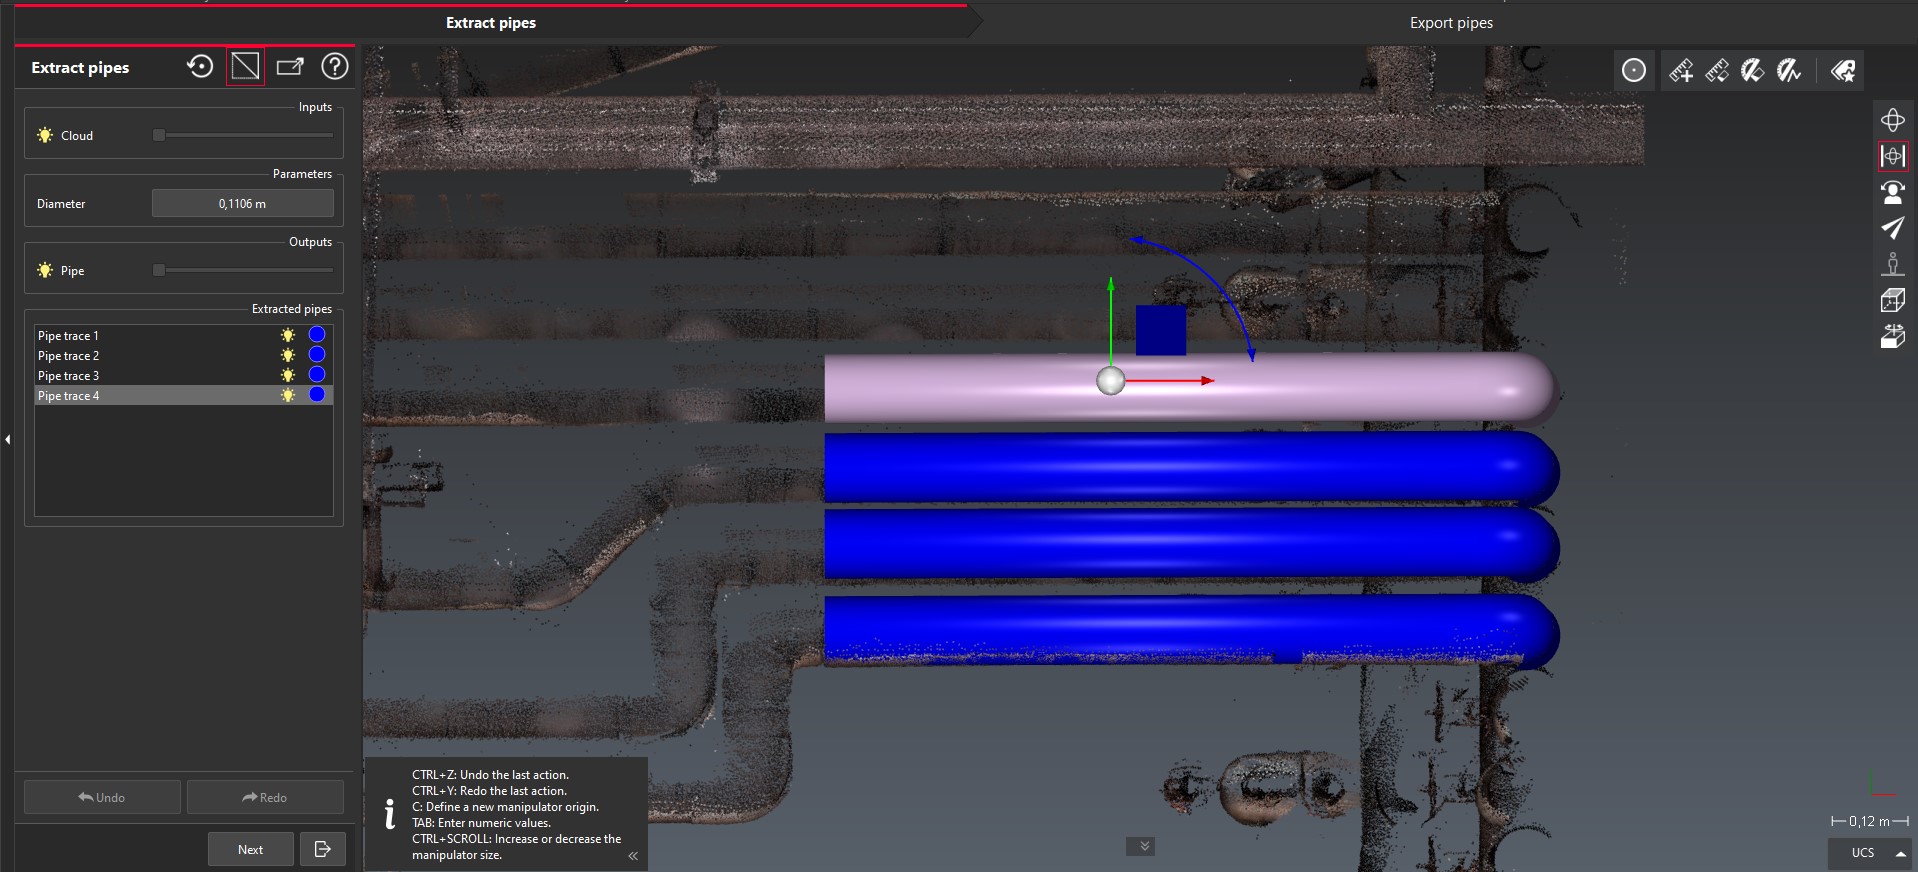Viewport: 1918px width, 872px height.
Task: Click the detach panel icon in header
Action: pos(290,67)
